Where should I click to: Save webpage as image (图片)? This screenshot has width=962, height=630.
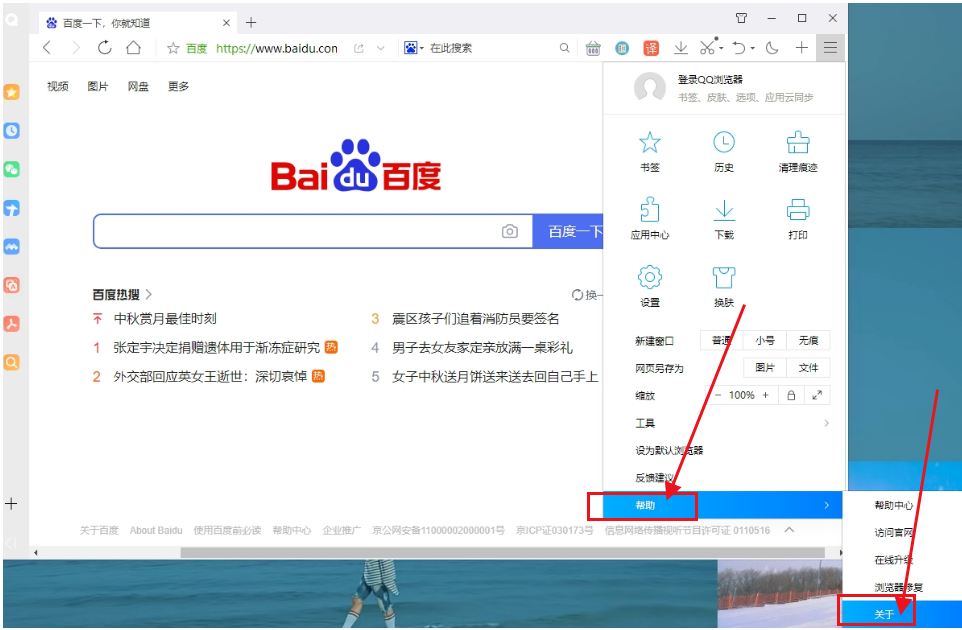pyautogui.click(x=764, y=367)
